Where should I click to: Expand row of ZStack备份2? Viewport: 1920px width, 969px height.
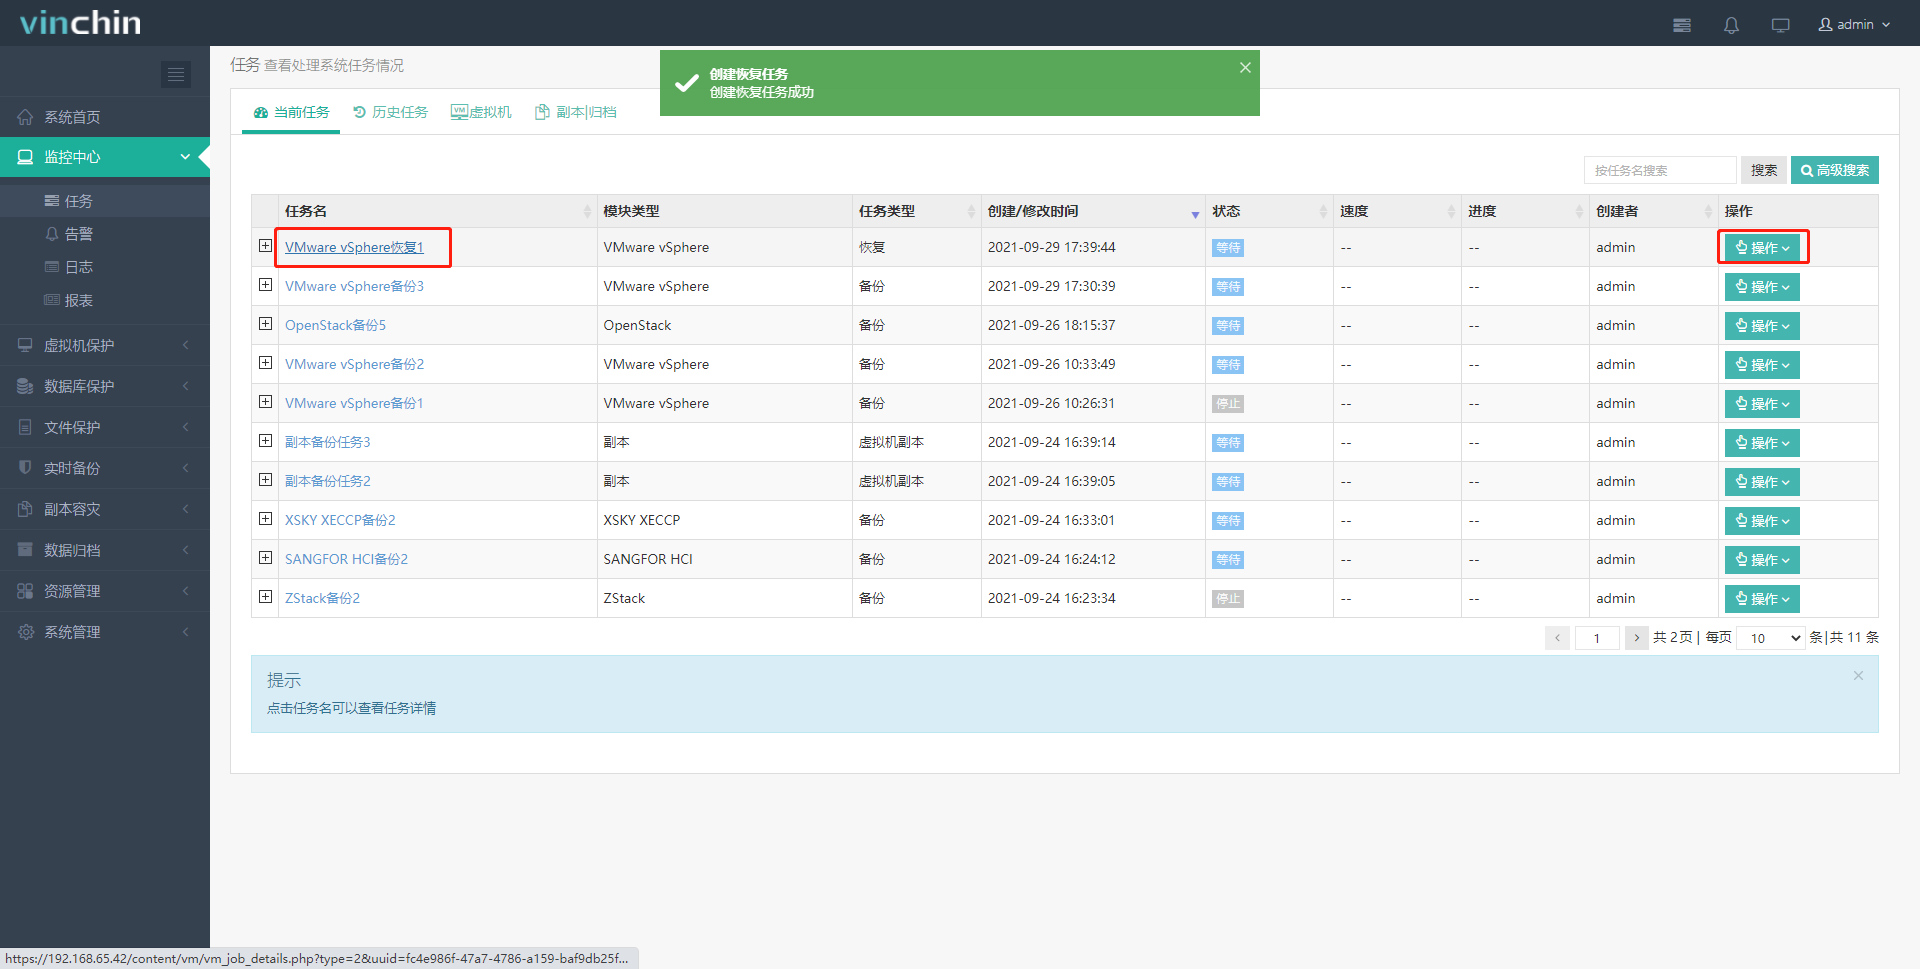[265, 597]
